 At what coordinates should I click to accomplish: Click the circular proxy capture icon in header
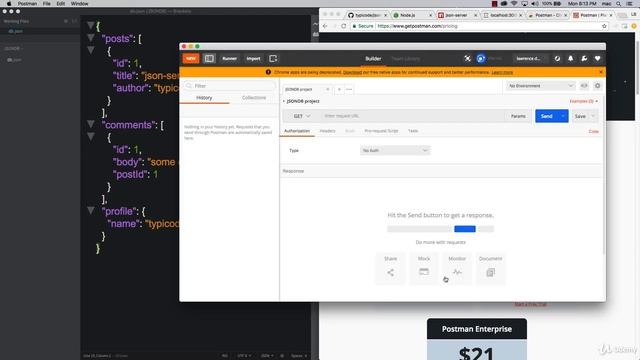coord(557,58)
